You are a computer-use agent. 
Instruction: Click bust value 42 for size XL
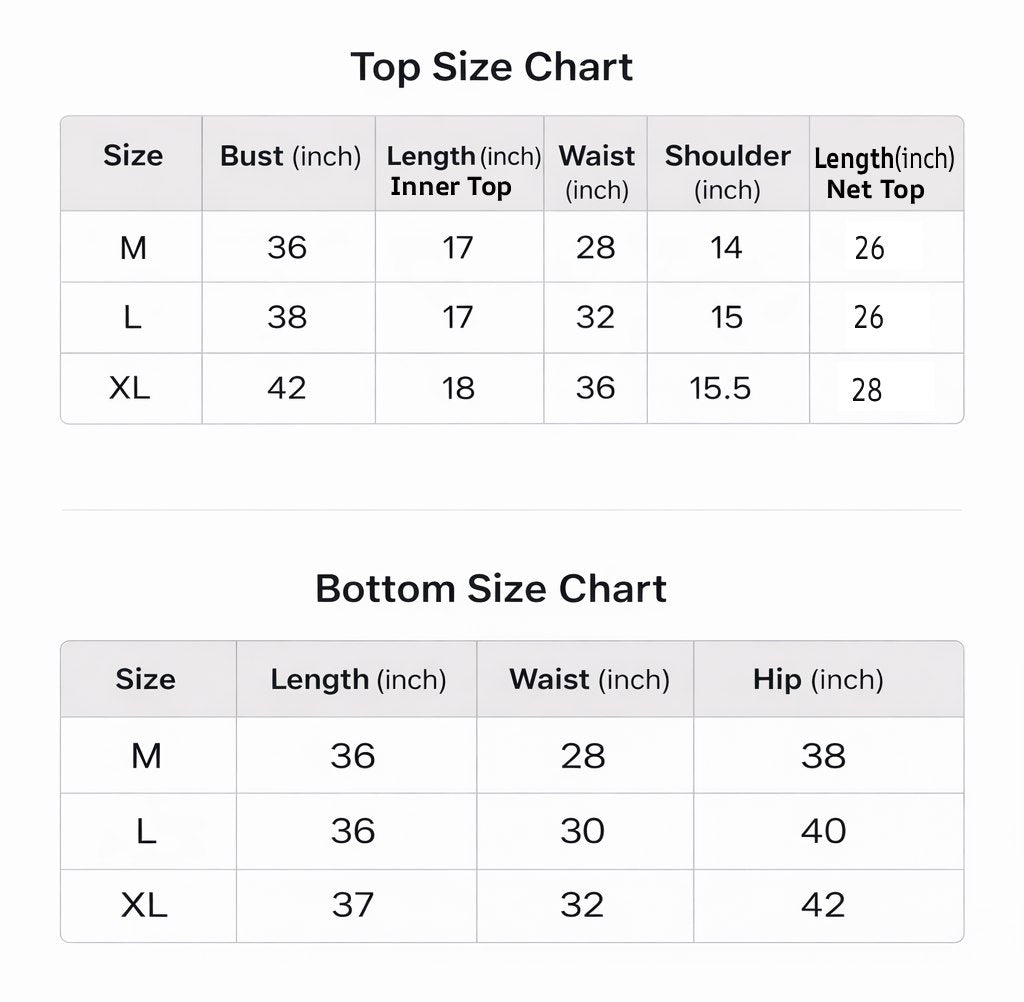click(287, 388)
